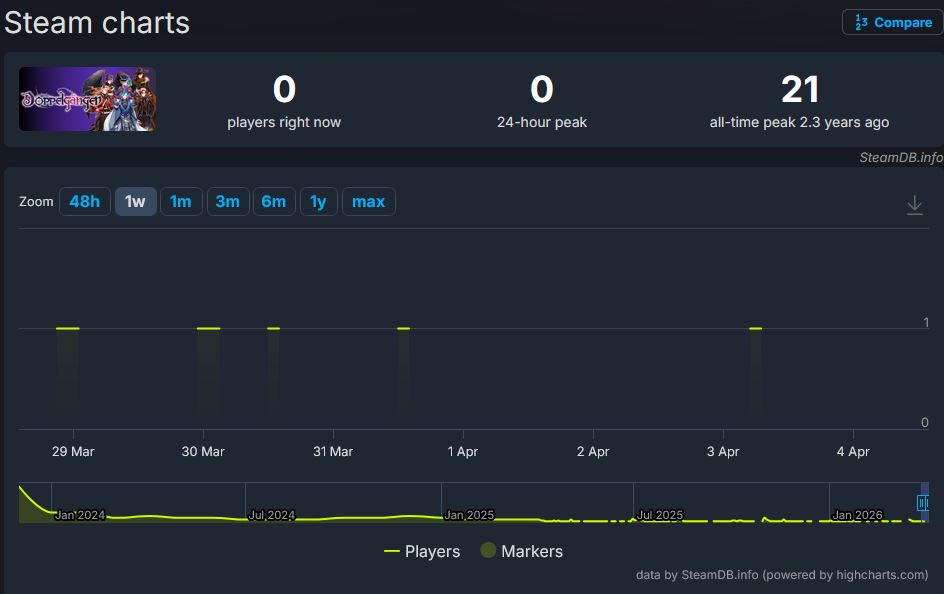
Task: Set chart zoom to 48h
Action: (85, 202)
